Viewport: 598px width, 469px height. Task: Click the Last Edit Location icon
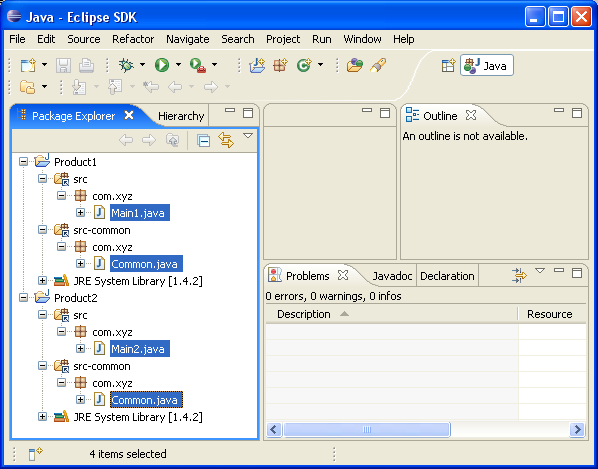coord(151,87)
